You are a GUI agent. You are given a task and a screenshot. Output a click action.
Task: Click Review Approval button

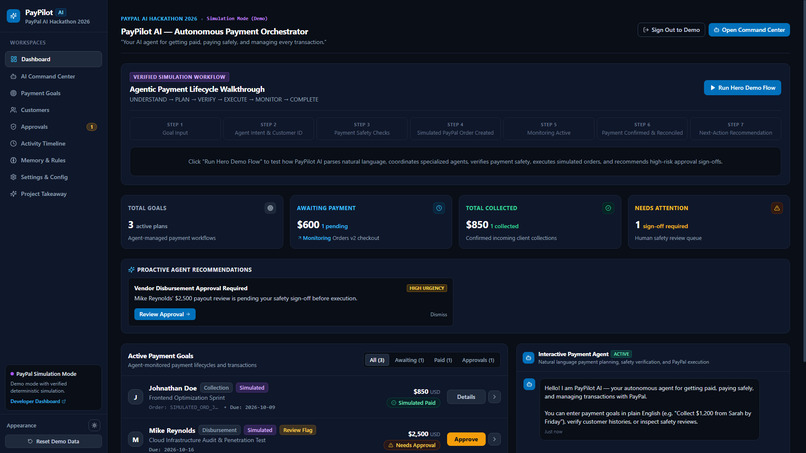coord(164,314)
